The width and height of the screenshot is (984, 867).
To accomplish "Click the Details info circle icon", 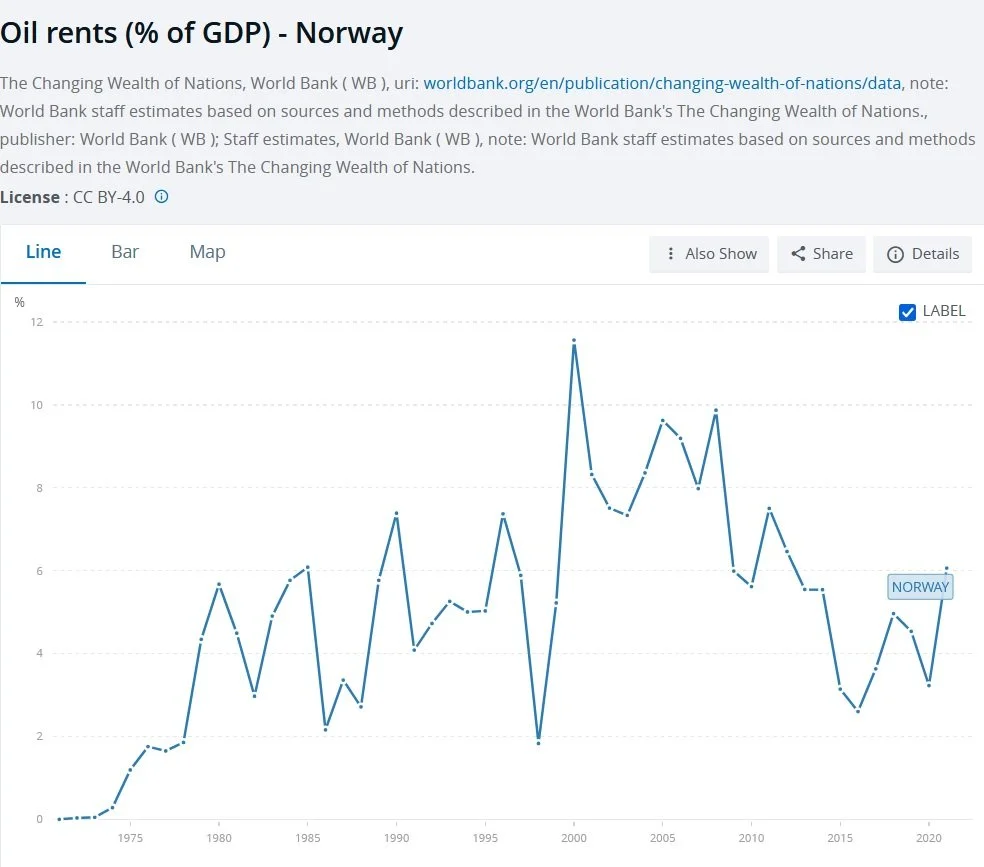I will [895, 254].
